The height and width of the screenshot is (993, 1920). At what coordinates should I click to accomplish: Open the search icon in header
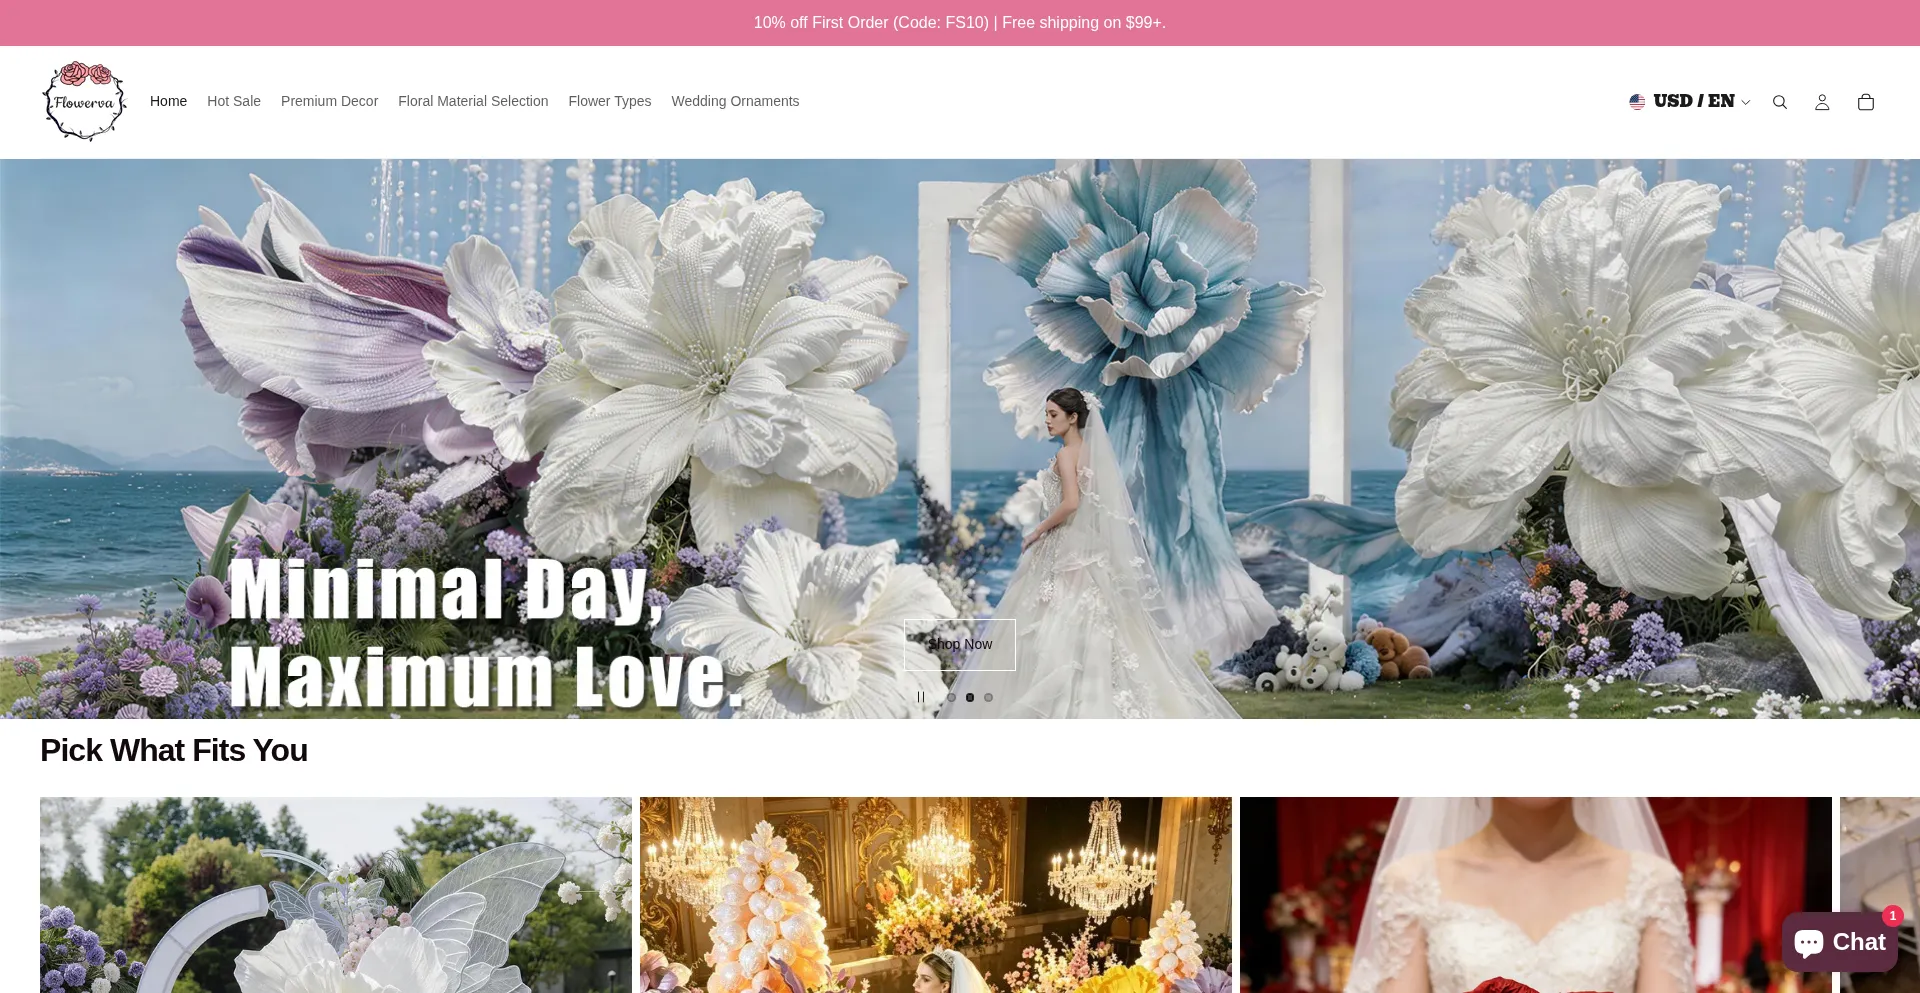tap(1779, 102)
